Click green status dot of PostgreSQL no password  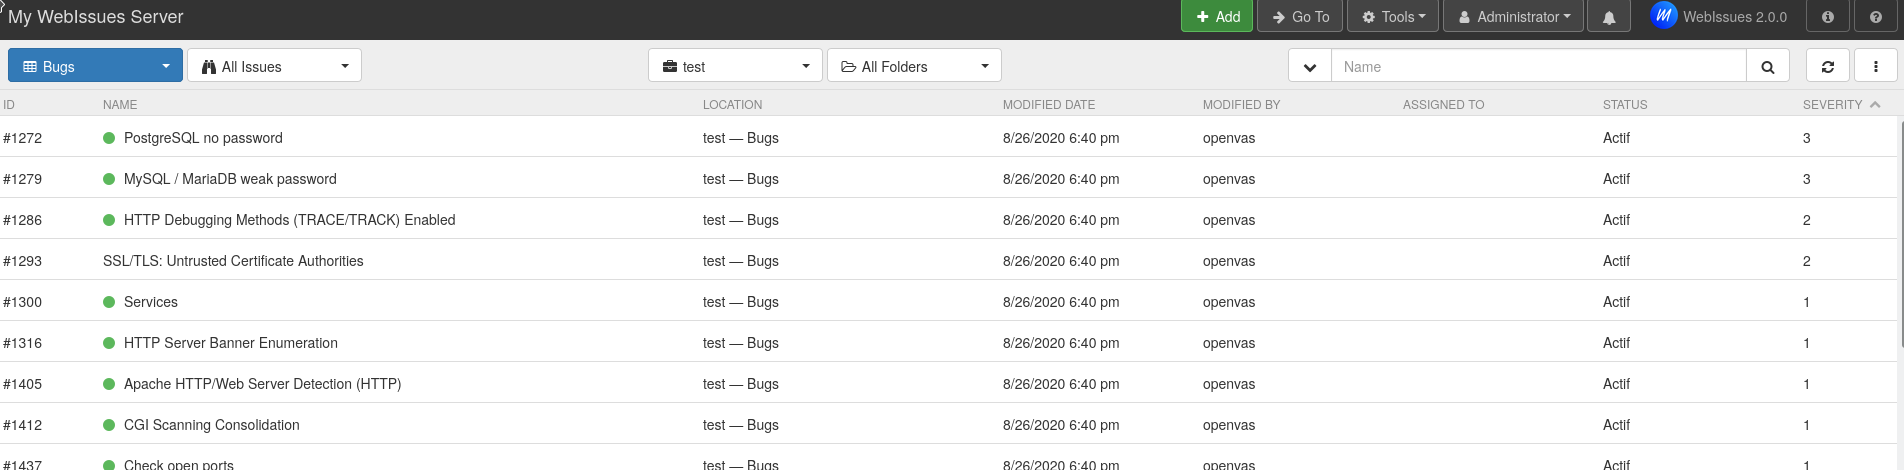coord(109,138)
